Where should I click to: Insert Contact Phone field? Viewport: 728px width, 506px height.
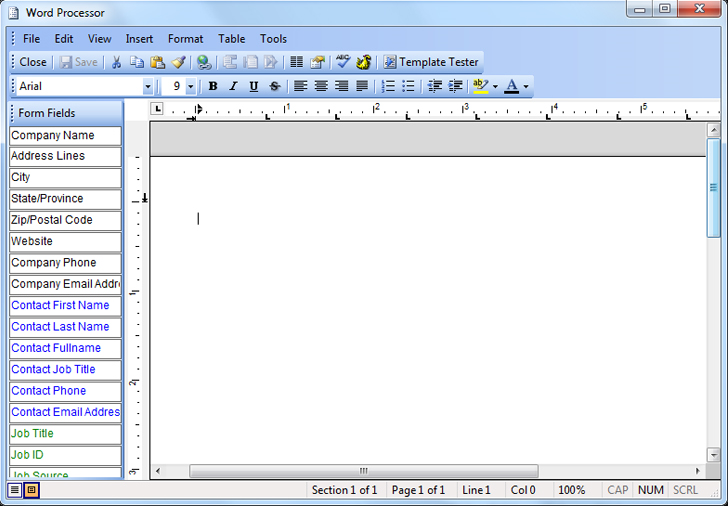pos(65,391)
